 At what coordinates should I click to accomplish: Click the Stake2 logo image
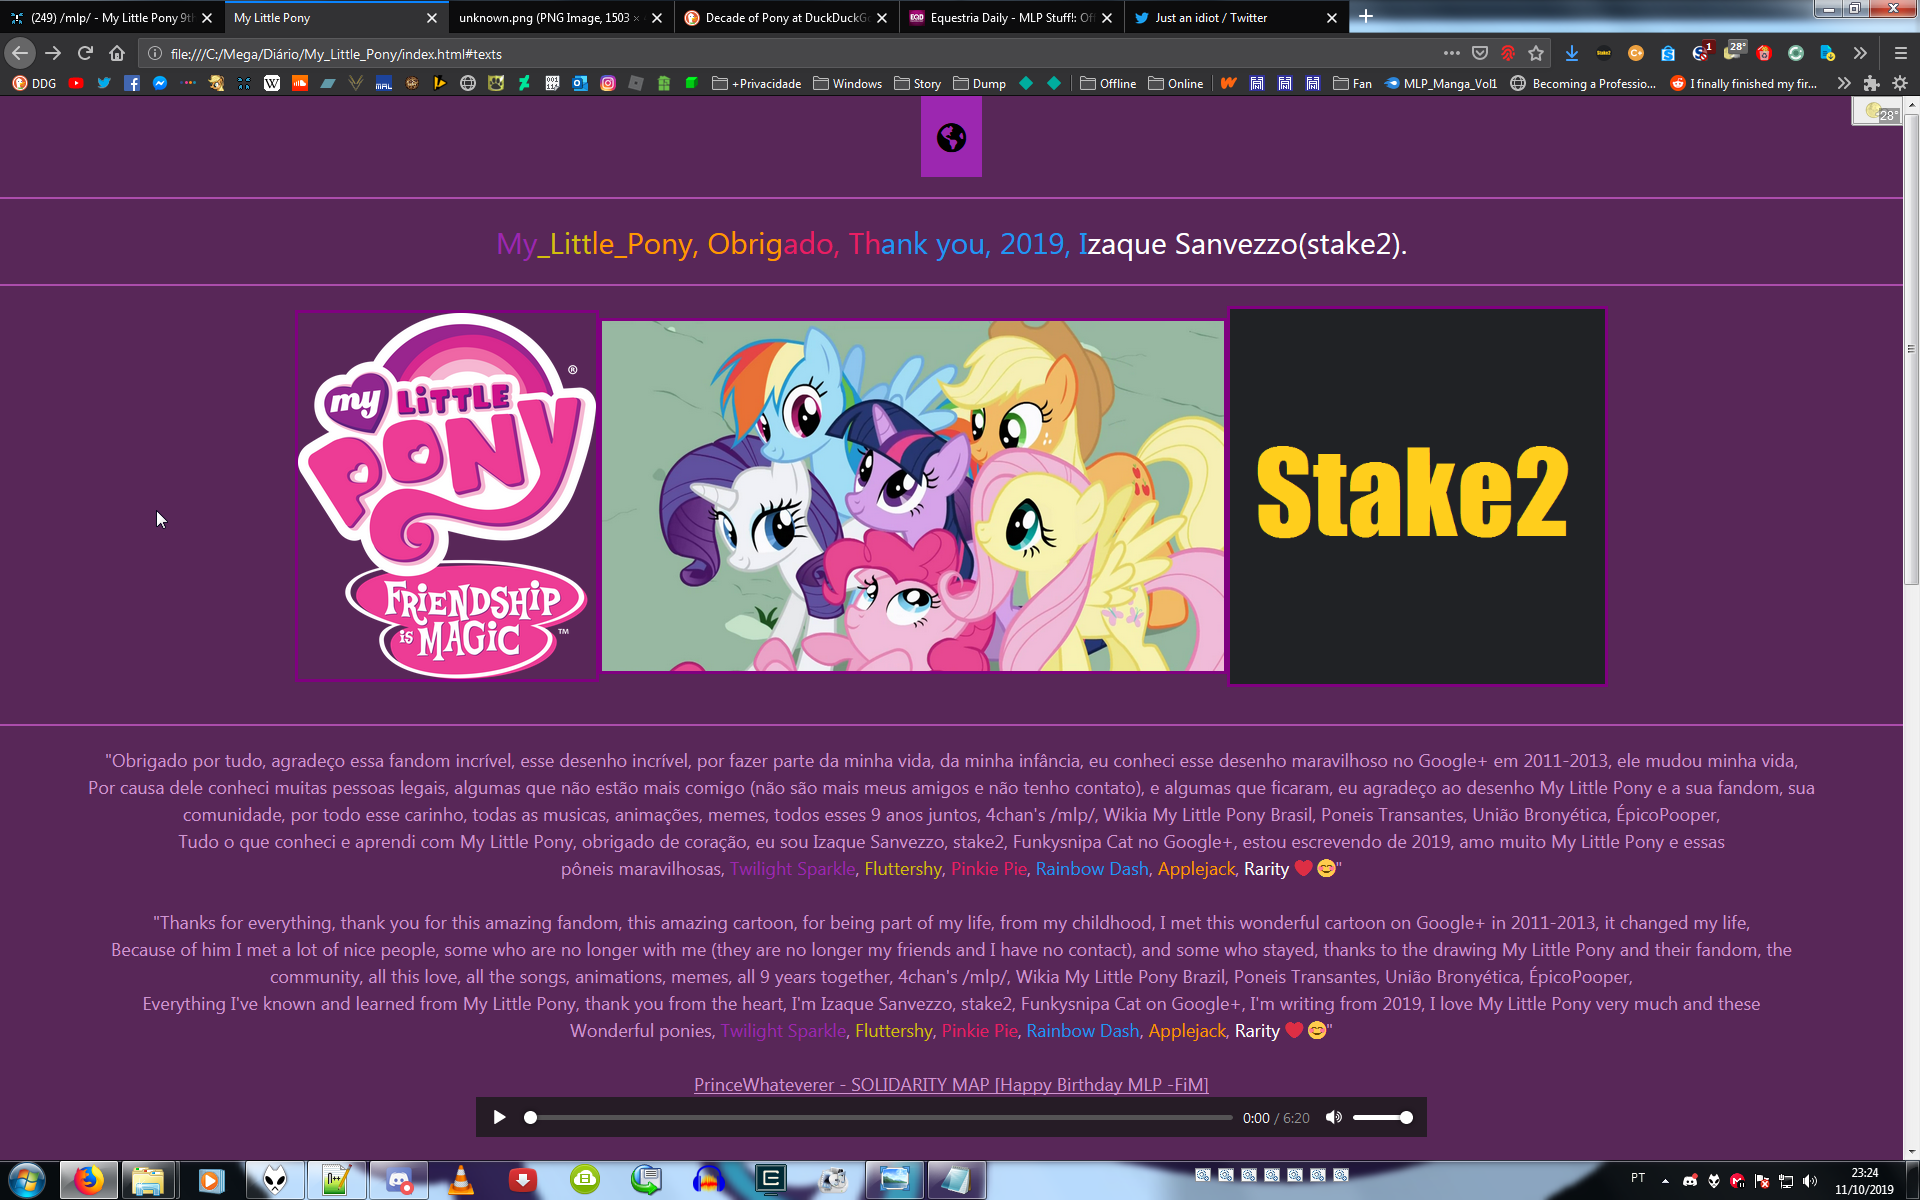pos(1417,496)
